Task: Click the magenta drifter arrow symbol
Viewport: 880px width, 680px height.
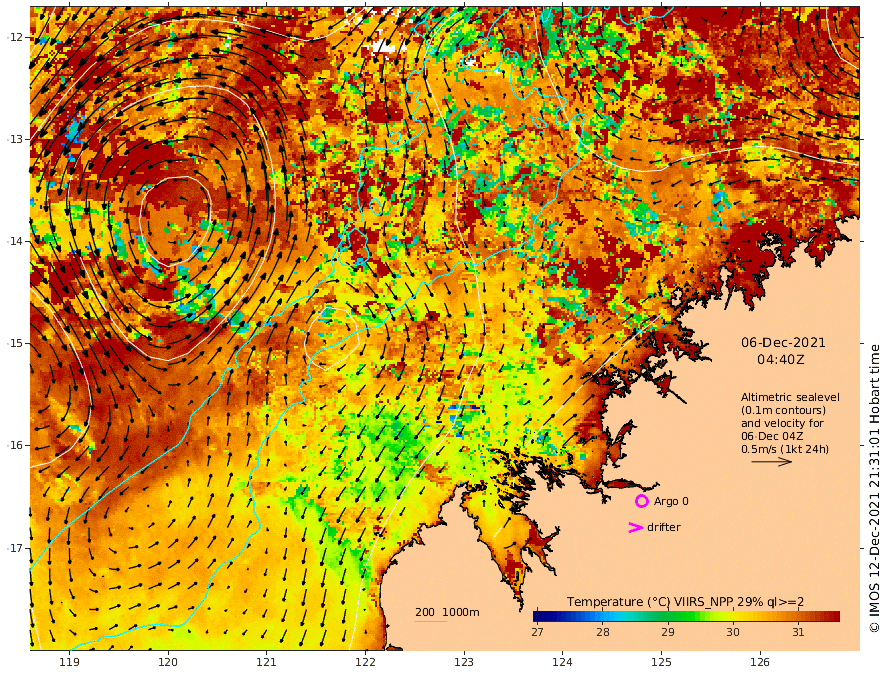Action: coord(635,527)
